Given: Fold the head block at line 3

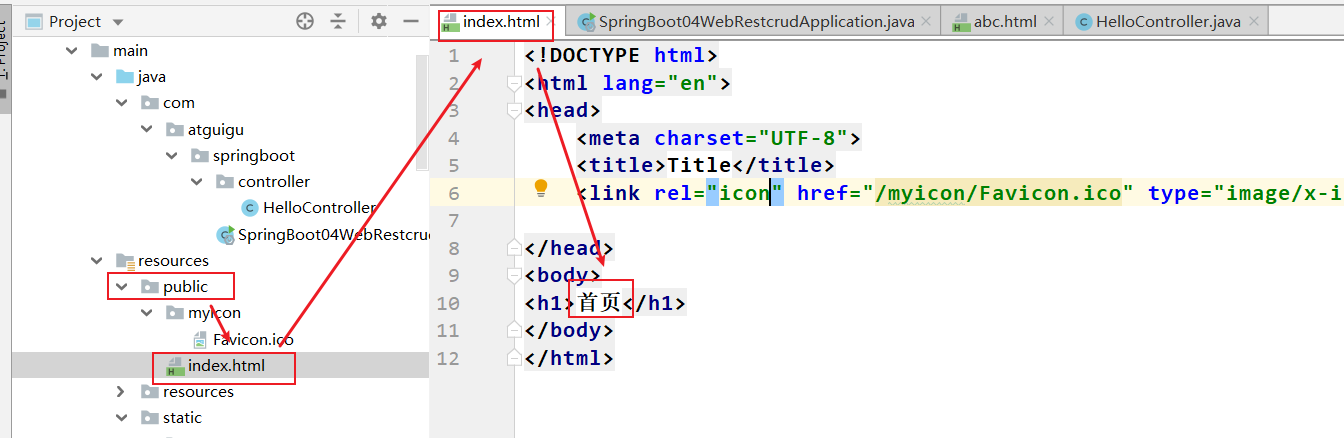Looking at the screenshot, I should pos(515,111).
